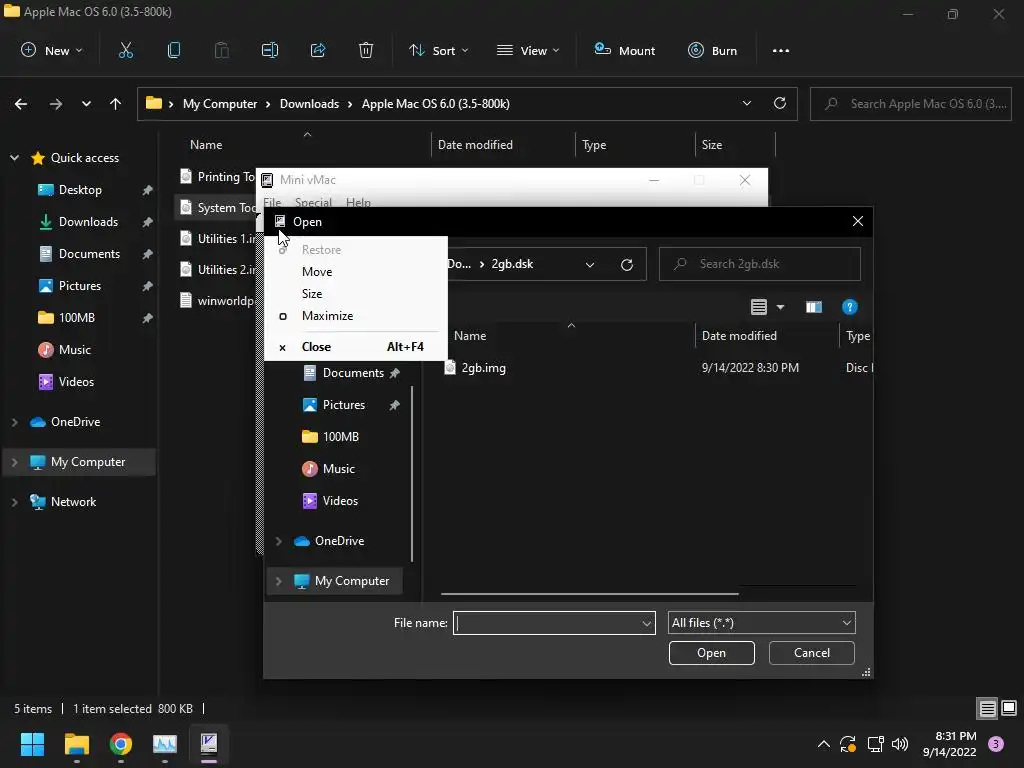1024x768 pixels.
Task: Refresh the Explorer address bar
Action: [x=780, y=103]
